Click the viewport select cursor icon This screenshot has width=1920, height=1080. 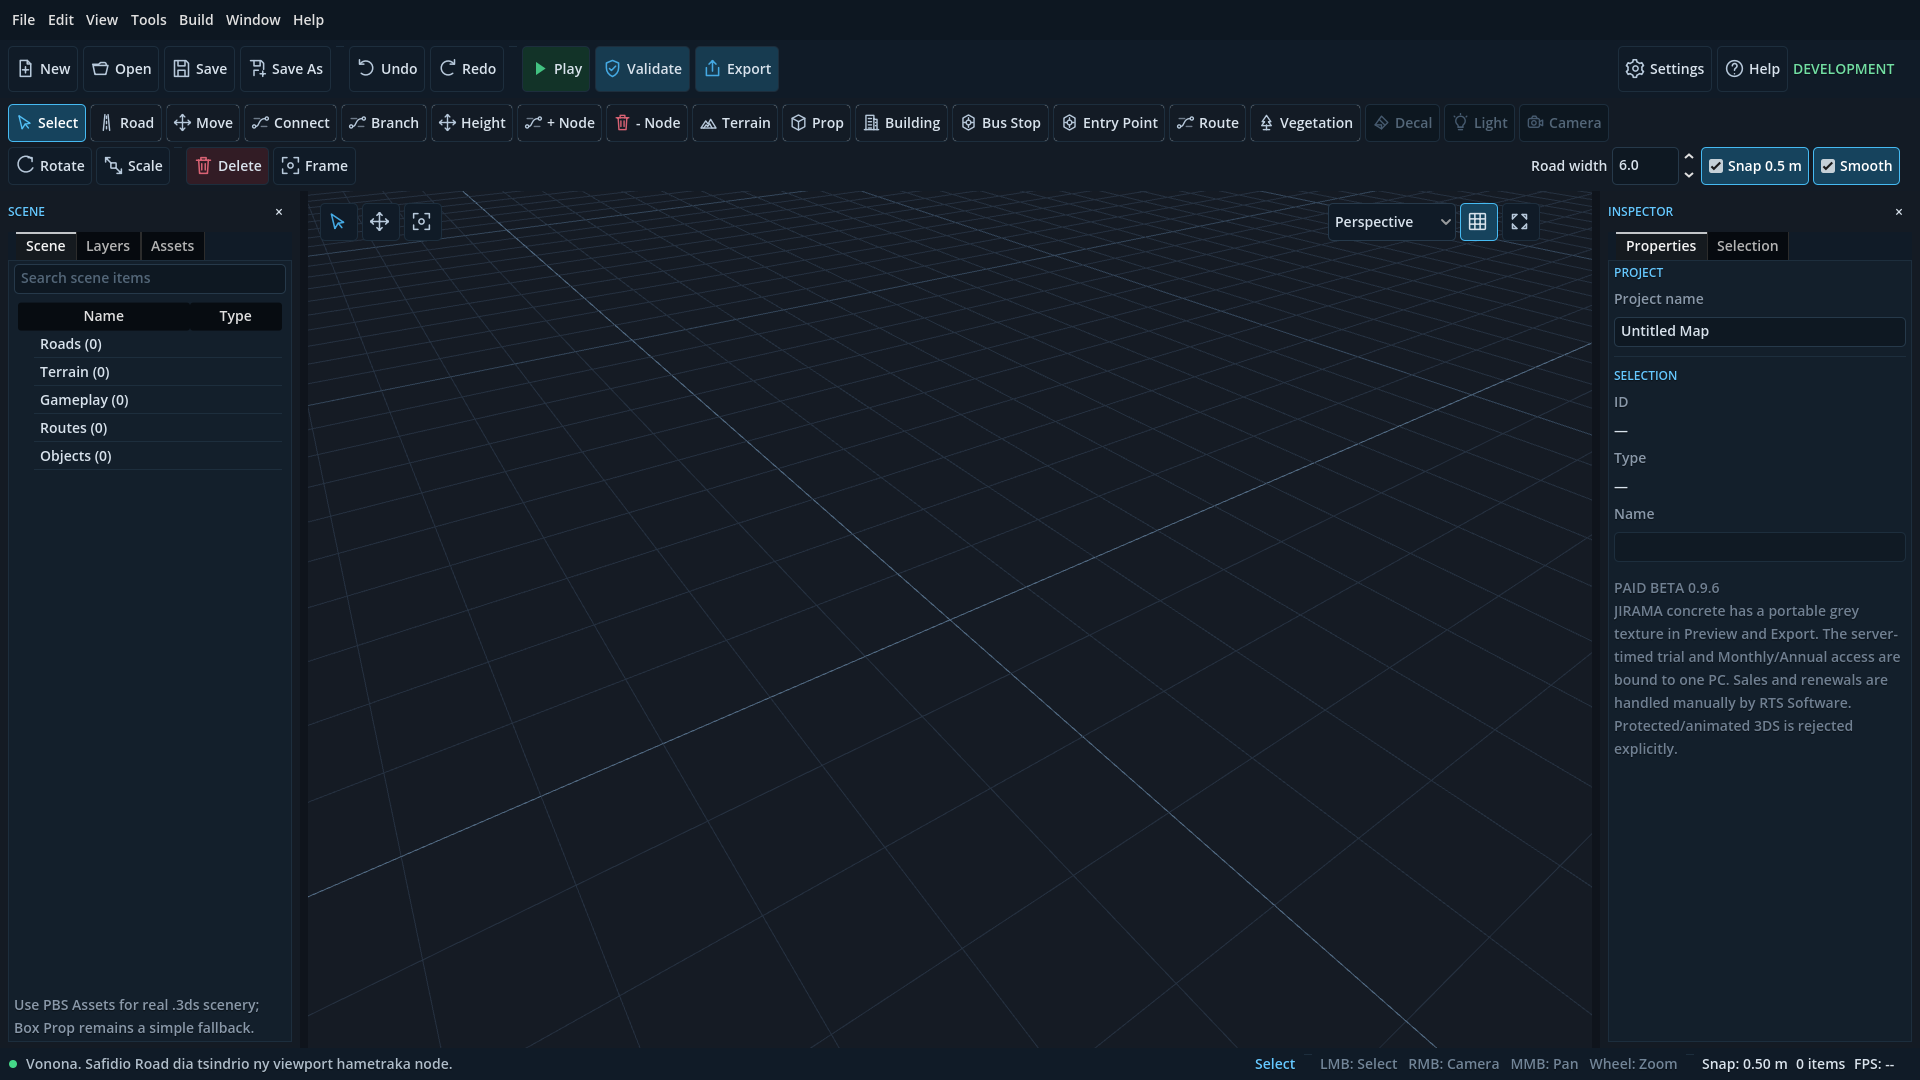pyautogui.click(x=337, y=222)
